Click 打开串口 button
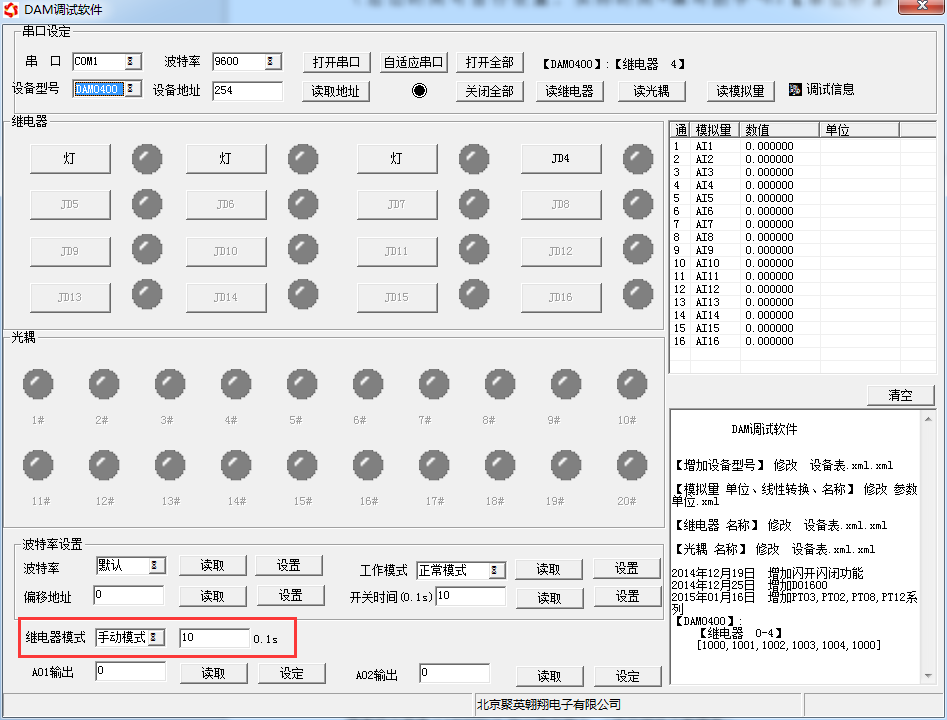Viewport: 947px width, 720px height. coord(336,62)
